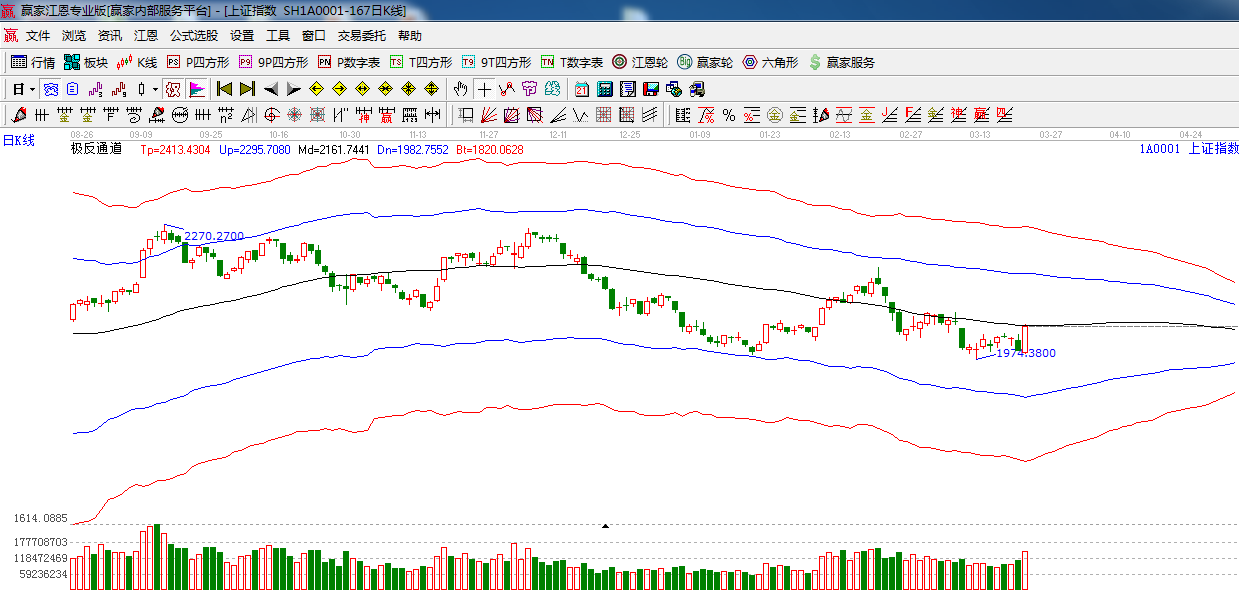Screen dimensions: 1239x590
Task: Jump to first bar with skip-back arrow
Action: (x=224, y=89)
